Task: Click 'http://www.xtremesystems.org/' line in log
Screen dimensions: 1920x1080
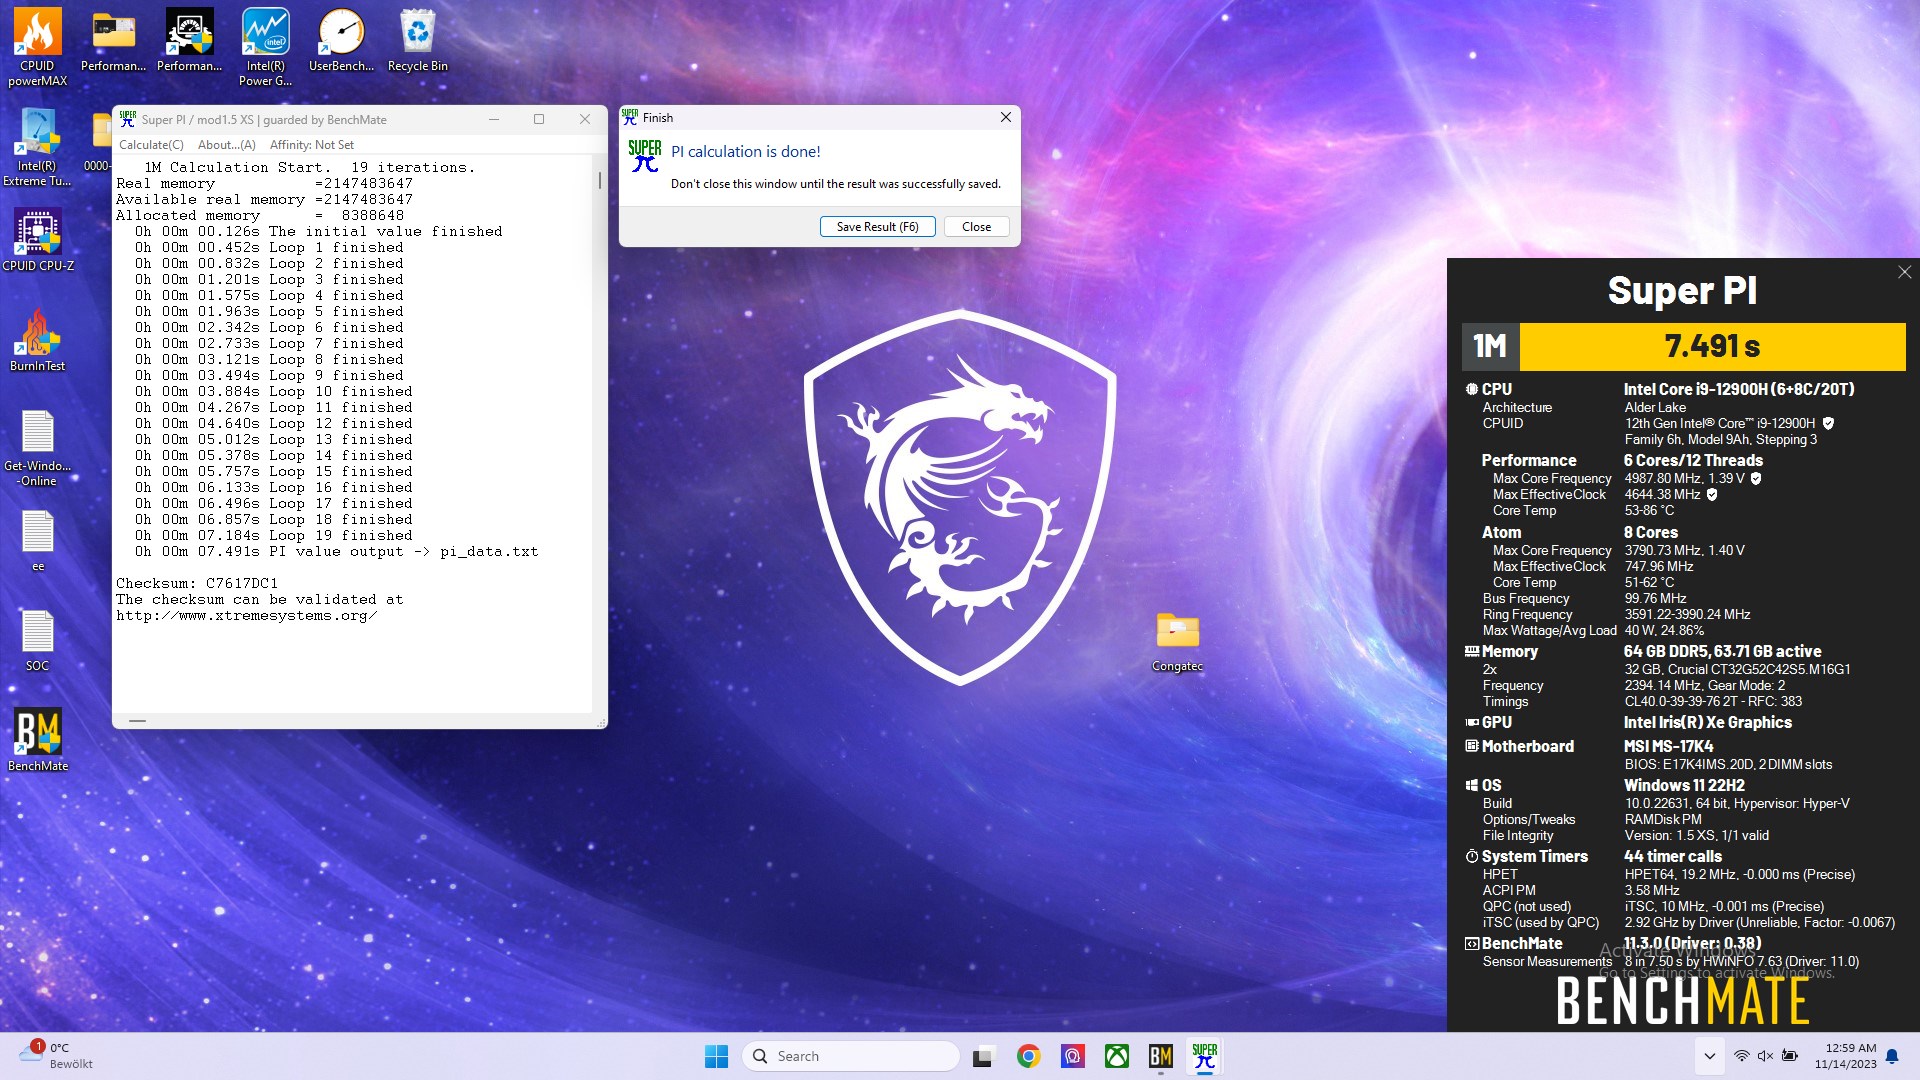Action: pyautogui.click(x=246, y=615)
